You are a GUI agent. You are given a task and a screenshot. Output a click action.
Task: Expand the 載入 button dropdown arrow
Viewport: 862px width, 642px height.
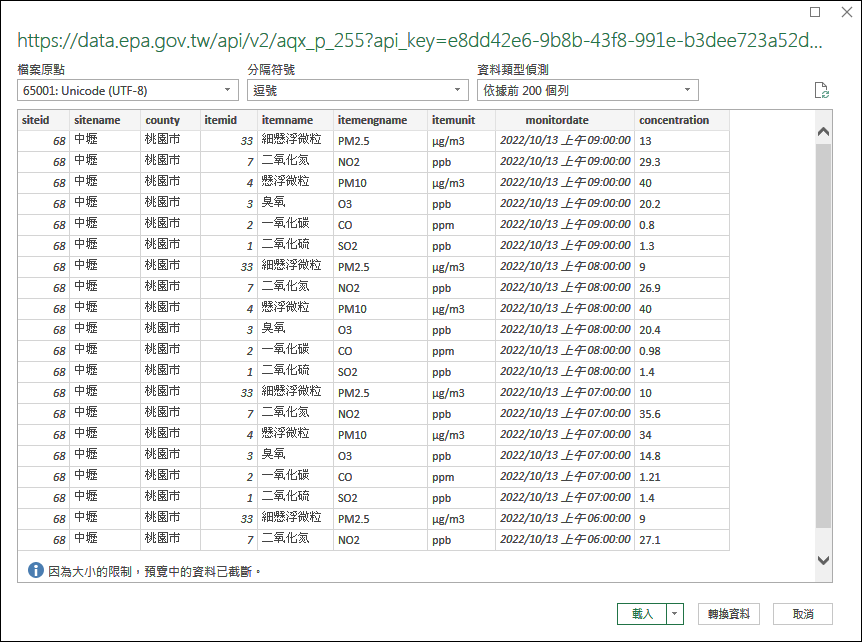tap(675, 614)
